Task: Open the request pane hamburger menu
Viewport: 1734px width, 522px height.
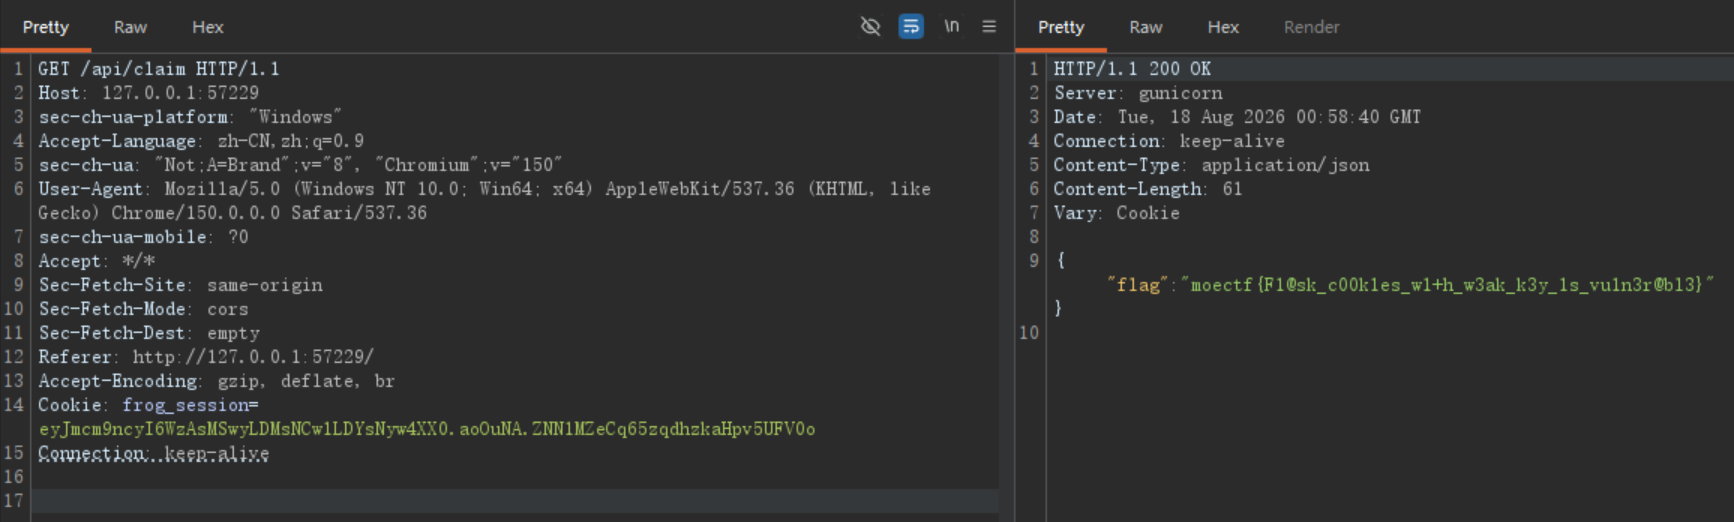Action: [x=989, y=27]
